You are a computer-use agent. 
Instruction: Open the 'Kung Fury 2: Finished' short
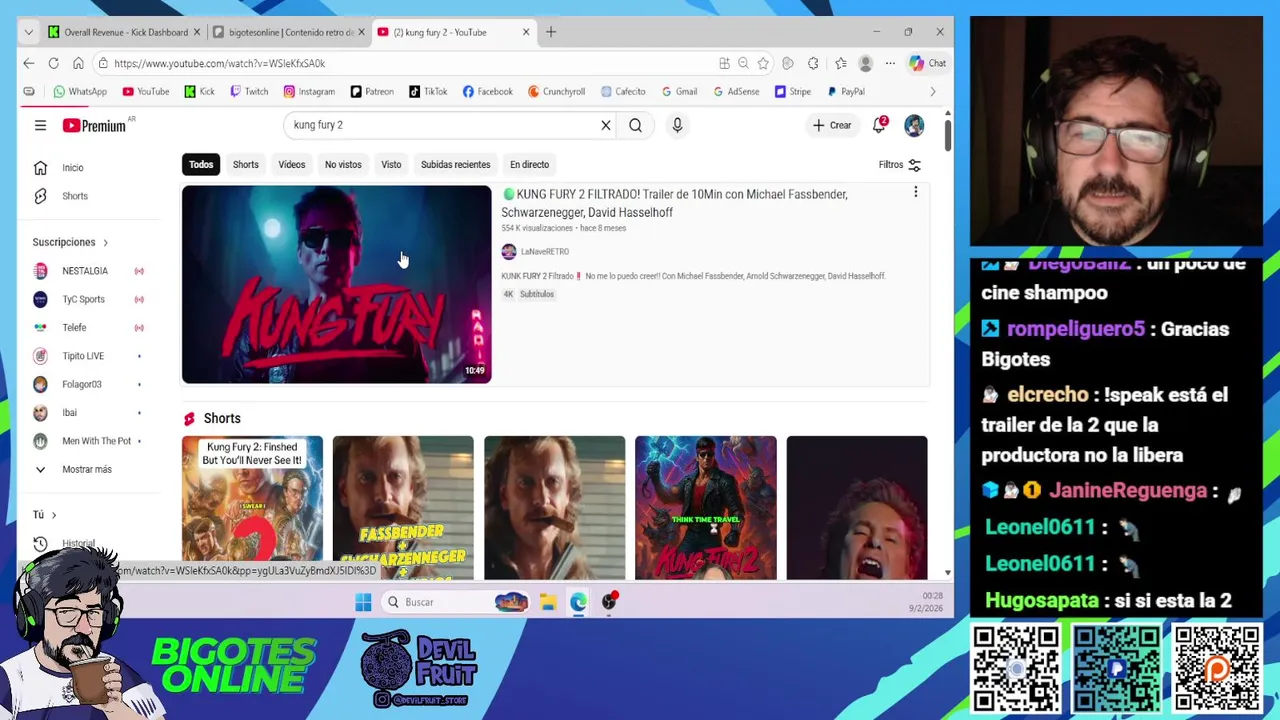[252, 507]
